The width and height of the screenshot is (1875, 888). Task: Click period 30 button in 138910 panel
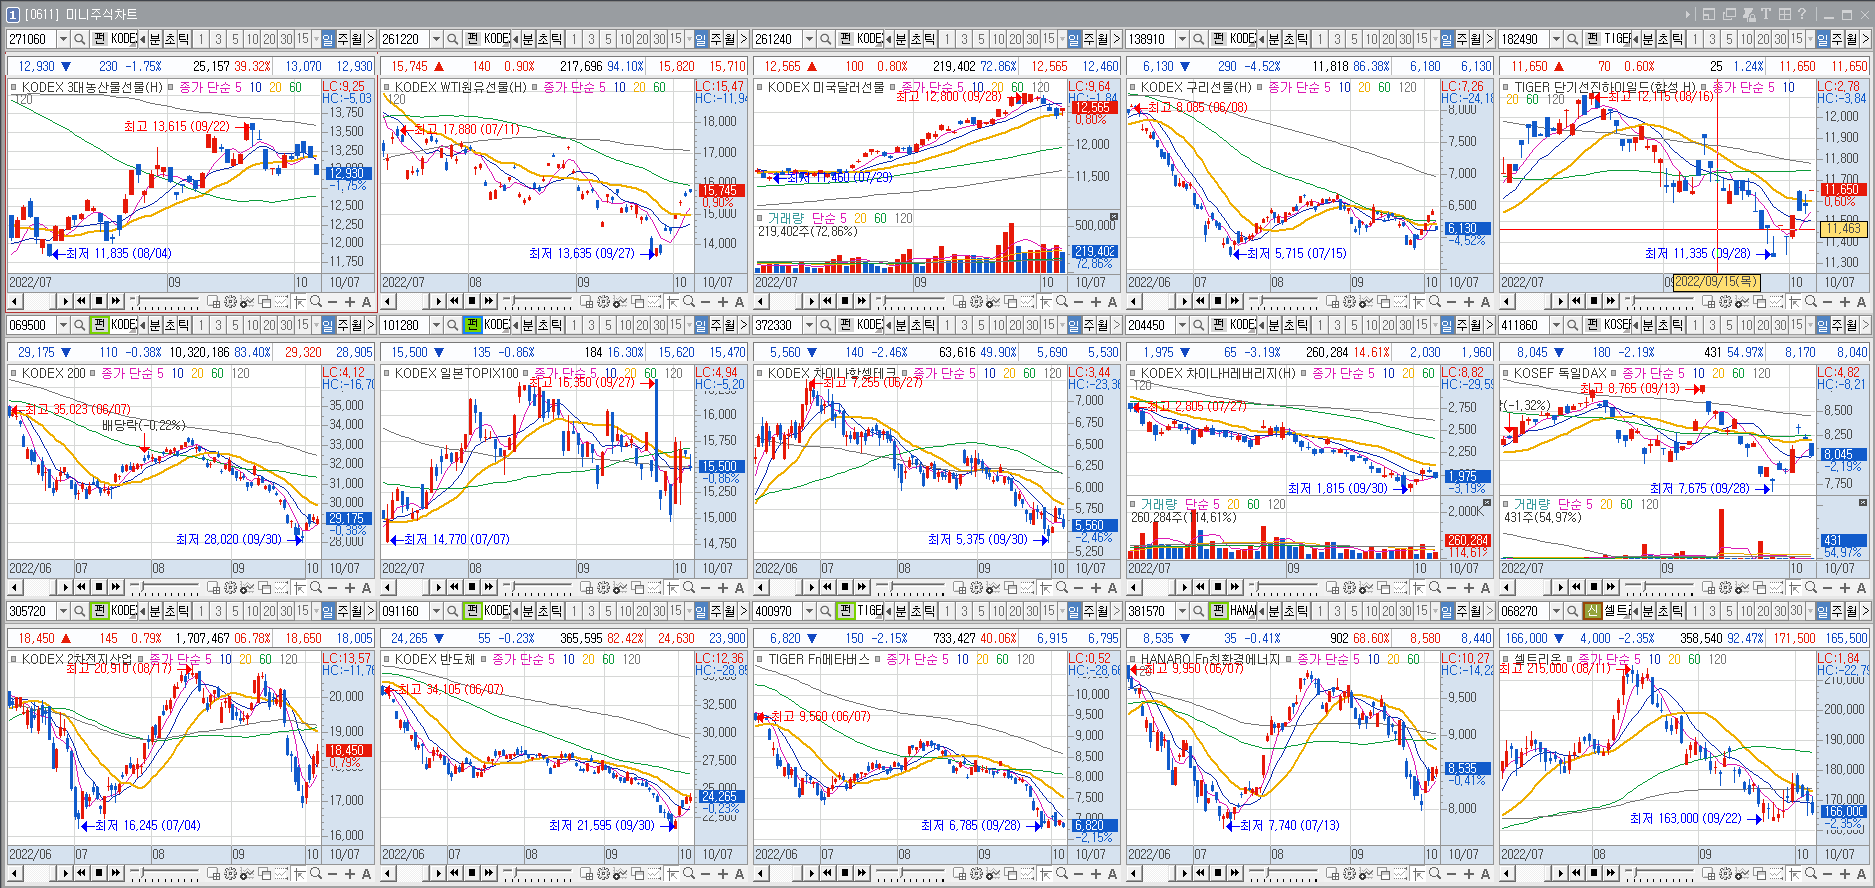[x=1405, y=39]
